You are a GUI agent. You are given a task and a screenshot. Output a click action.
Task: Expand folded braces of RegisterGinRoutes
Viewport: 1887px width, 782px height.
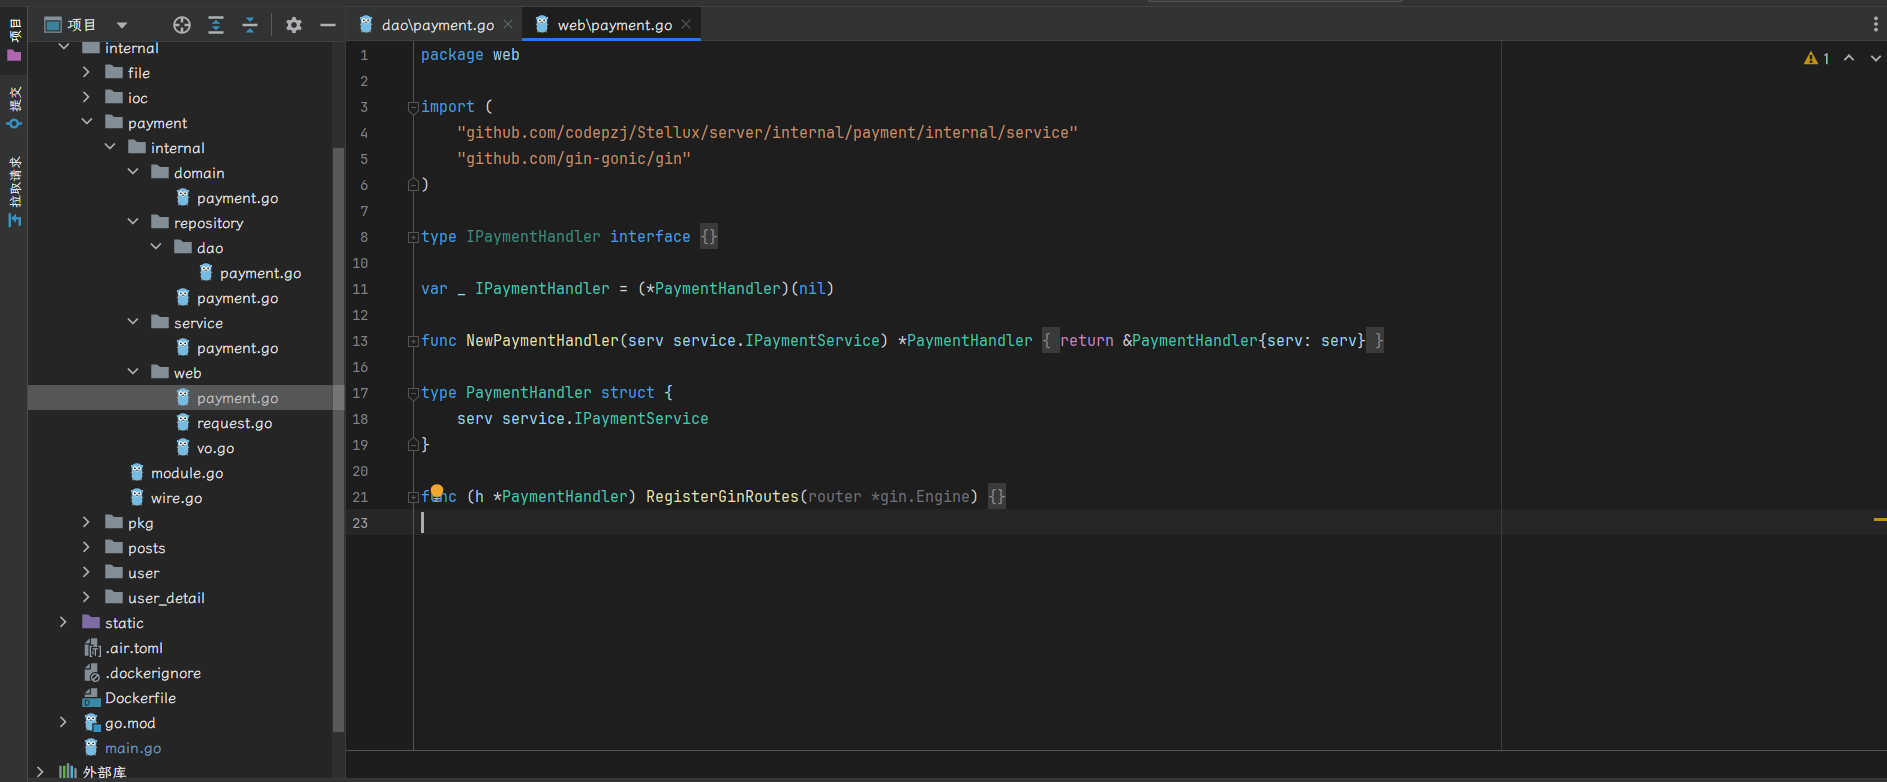pyautogui.click(x=997, y=497)
